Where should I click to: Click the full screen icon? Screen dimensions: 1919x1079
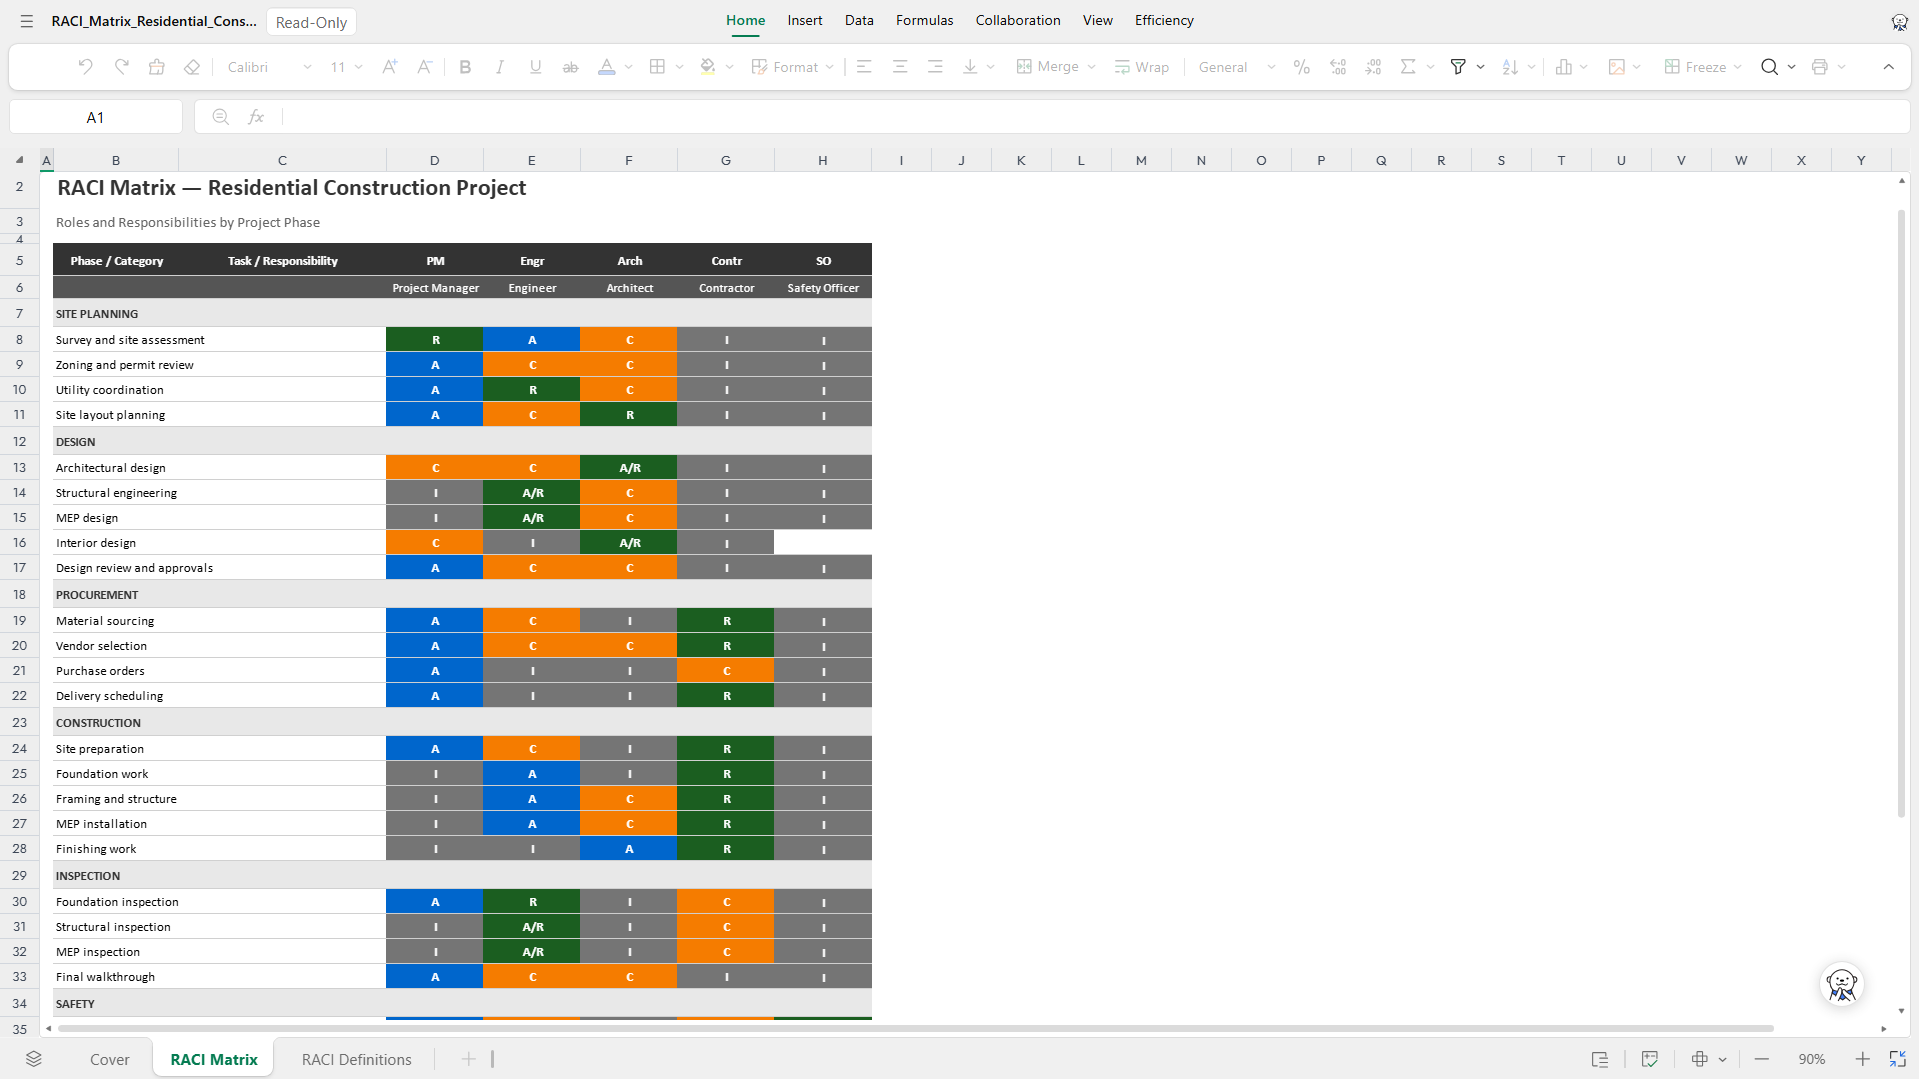click(1897, 1059)
